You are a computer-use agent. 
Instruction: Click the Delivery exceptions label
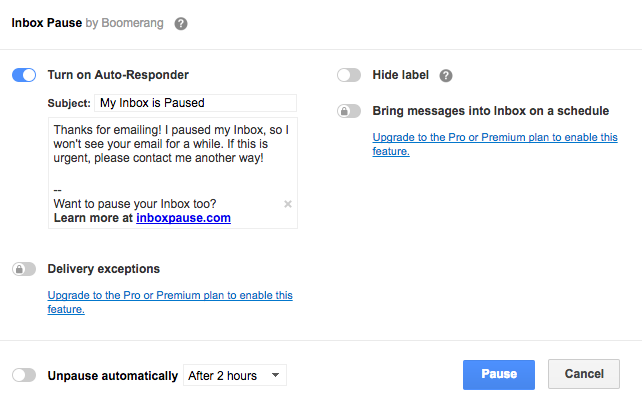(x=104, y=269)
